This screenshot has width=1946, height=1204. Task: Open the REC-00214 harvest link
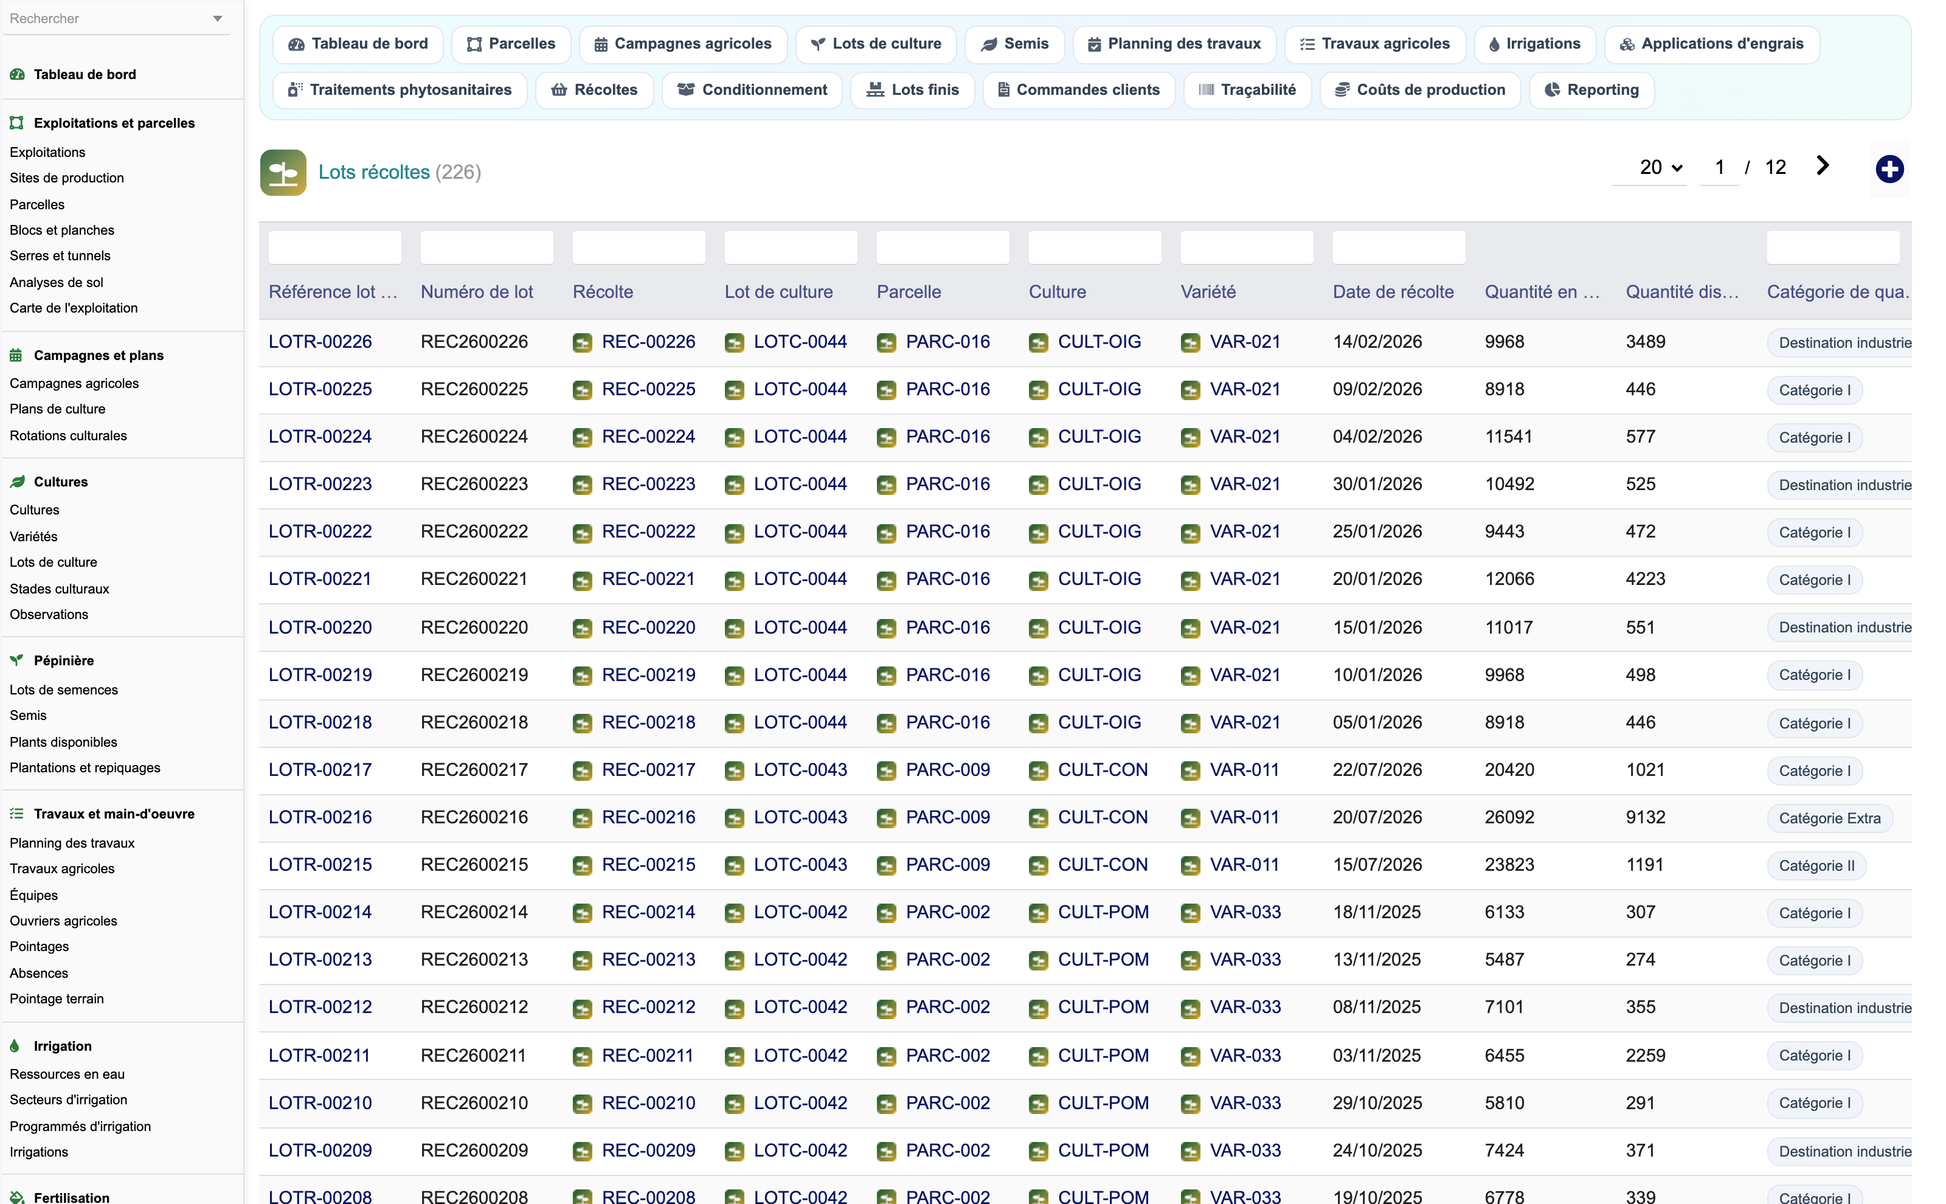pos(648,912)
